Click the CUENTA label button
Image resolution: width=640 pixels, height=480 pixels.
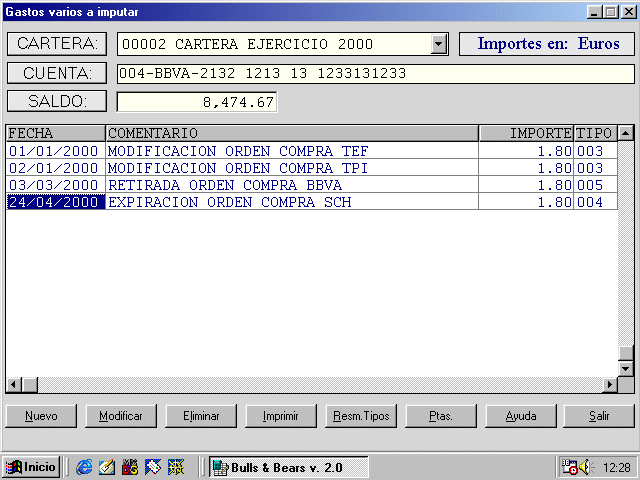click(x=57, y=73)
